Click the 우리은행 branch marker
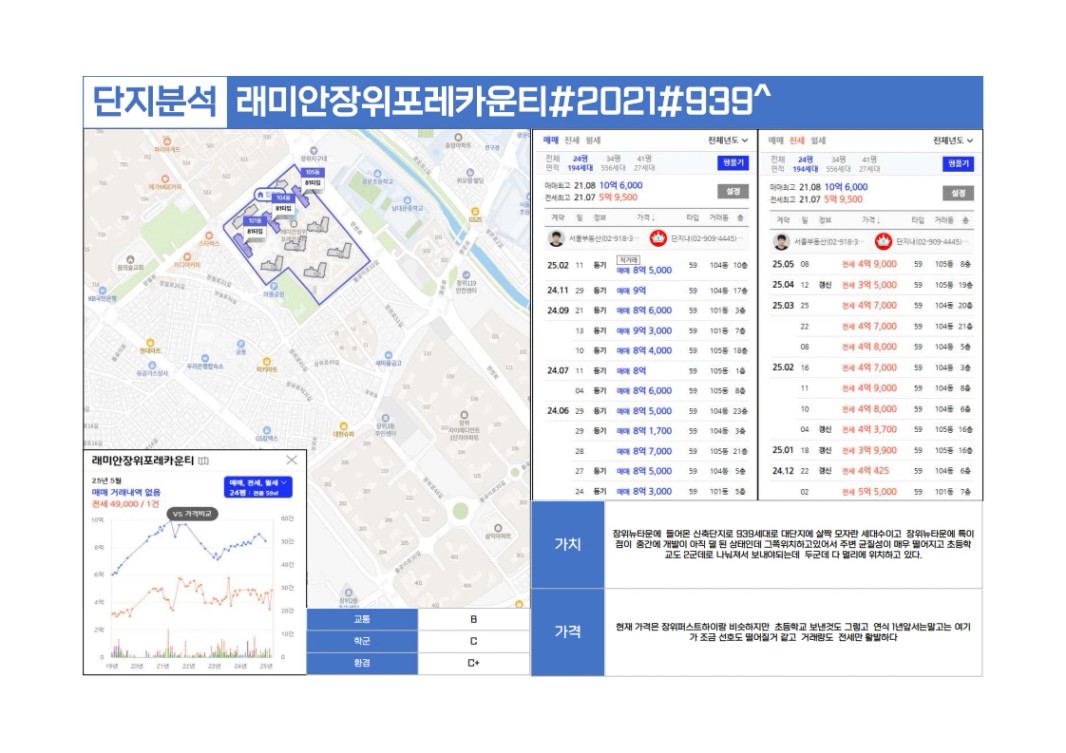 205,357
